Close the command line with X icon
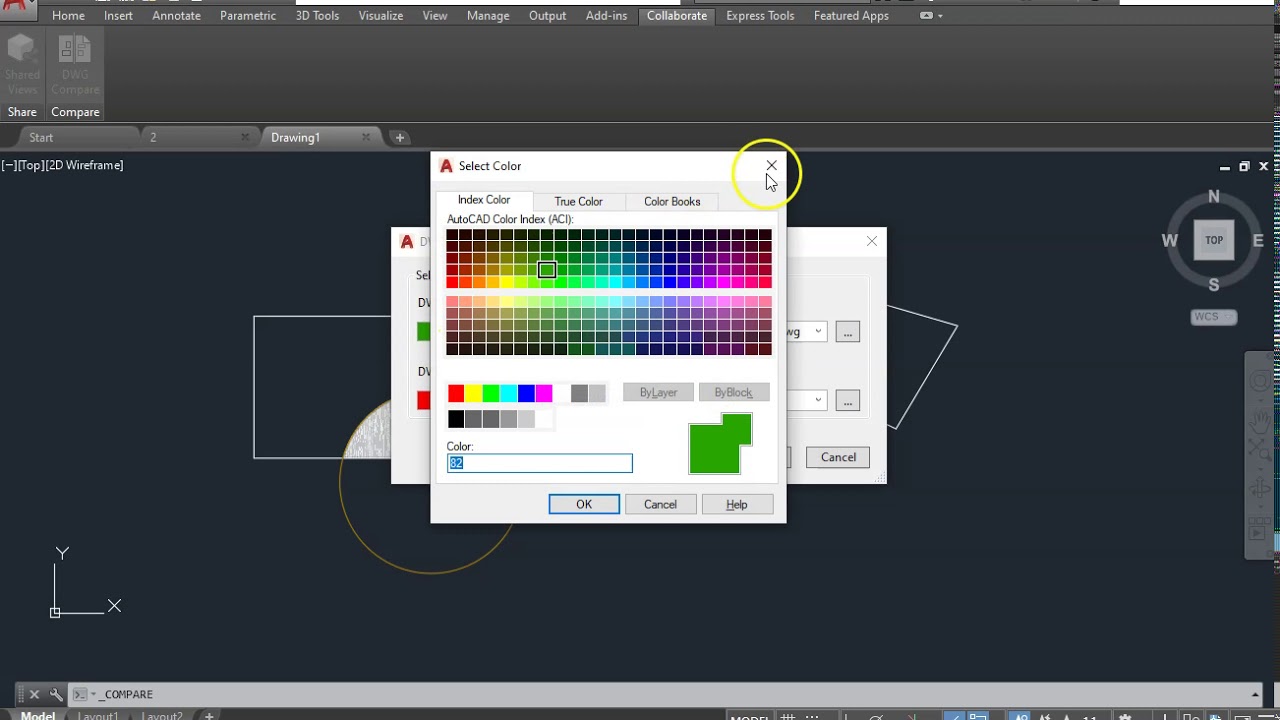Screen dimensions: 1280x720 [34, 694]
